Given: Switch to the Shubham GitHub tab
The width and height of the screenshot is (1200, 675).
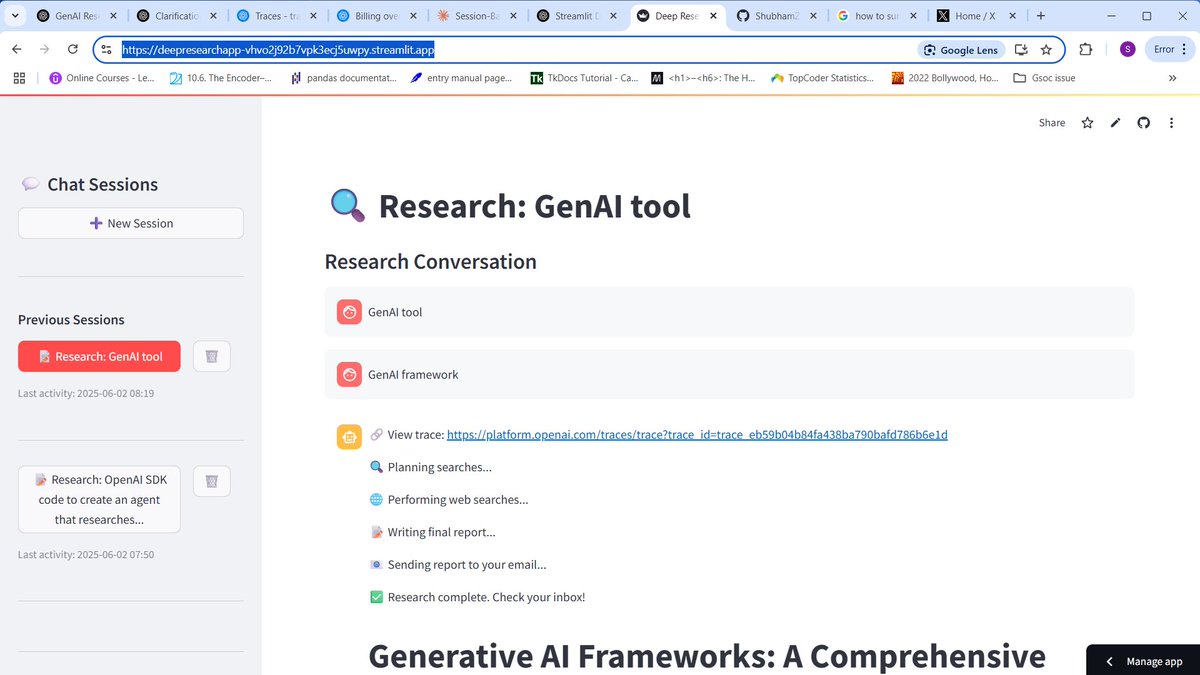Looking at the screenshot, I should point(778,16).
